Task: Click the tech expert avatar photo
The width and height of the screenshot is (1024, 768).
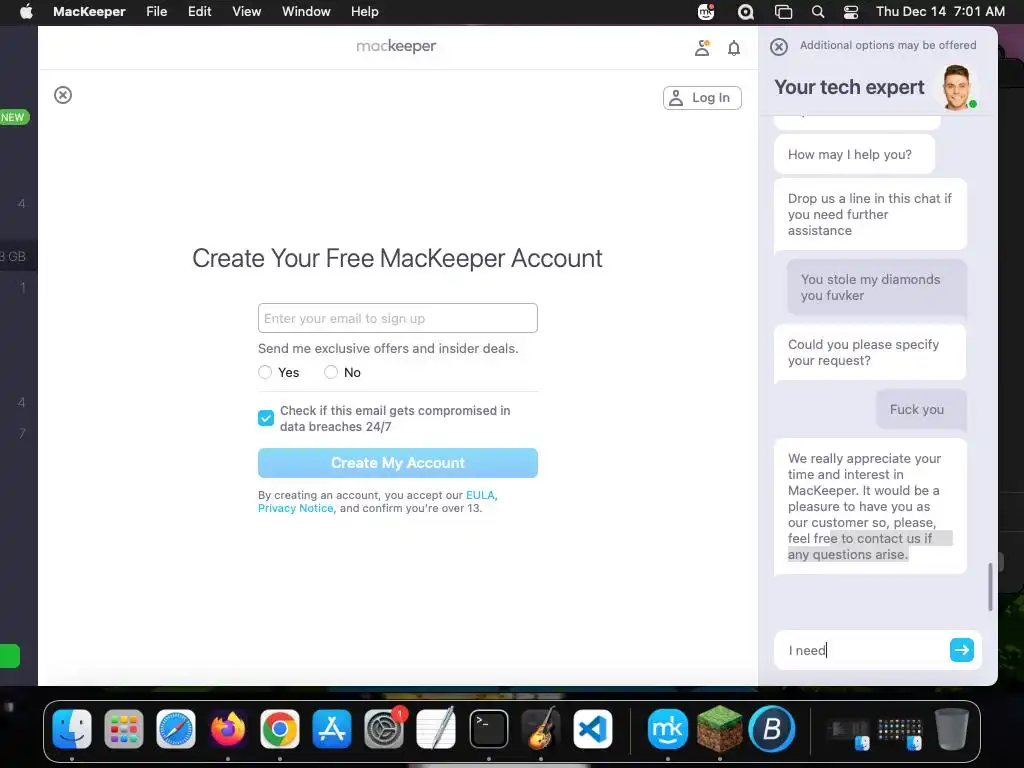Action: tap(958, 88)
